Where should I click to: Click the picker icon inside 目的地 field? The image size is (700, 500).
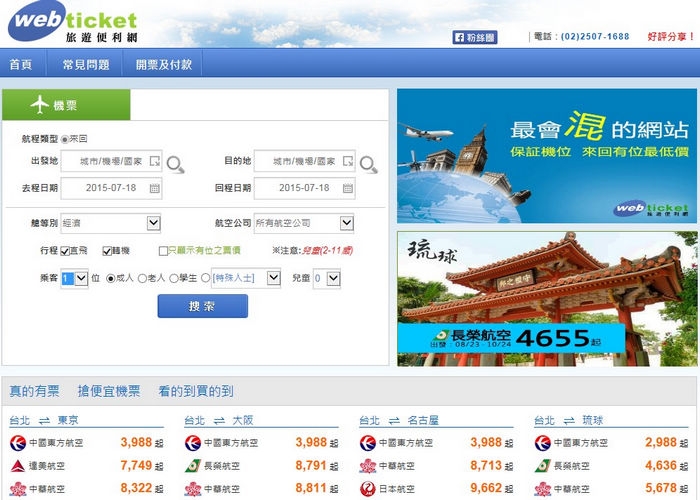[348, 161]
